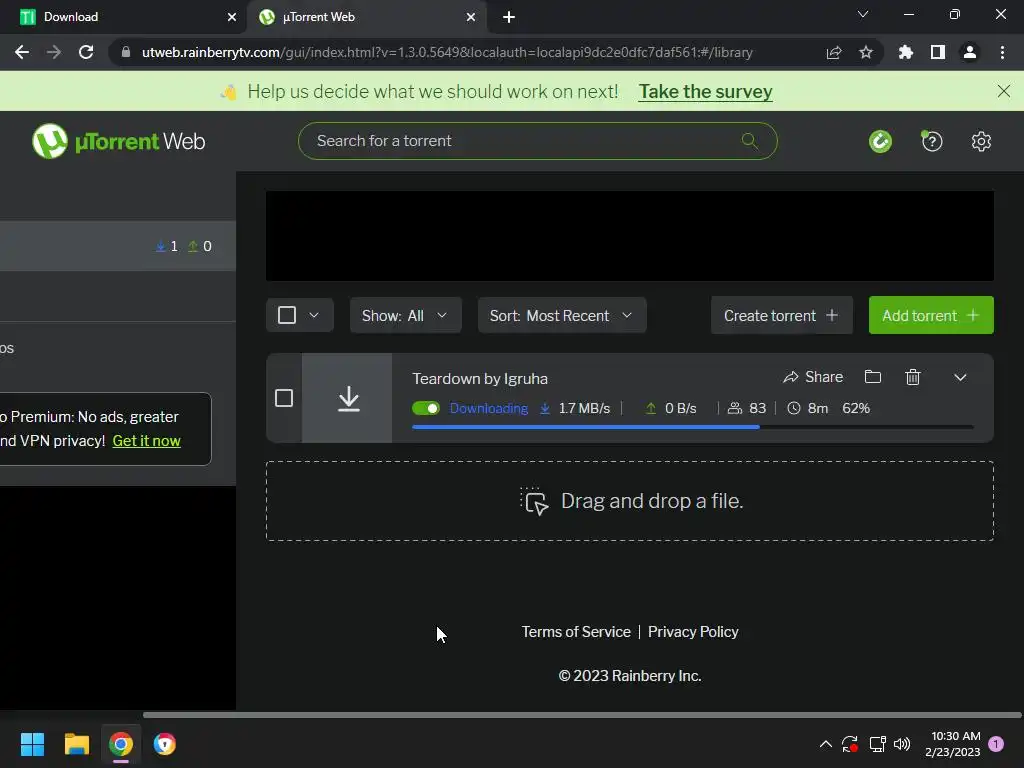Image resolution: width=1024 pixels, height=768 pixels.
Task: Open File Explorer from taskbar
Action: [76, 744]
